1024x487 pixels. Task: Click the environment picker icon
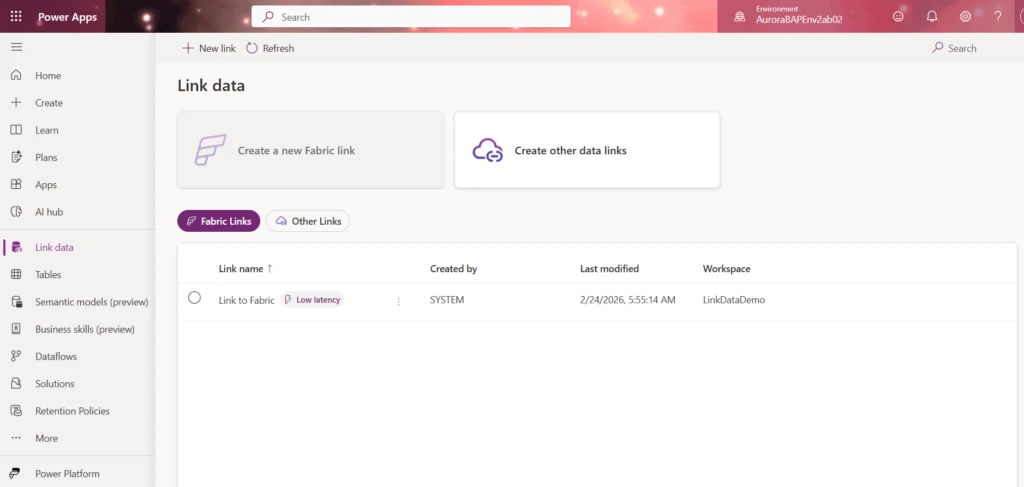pos(739,17)
